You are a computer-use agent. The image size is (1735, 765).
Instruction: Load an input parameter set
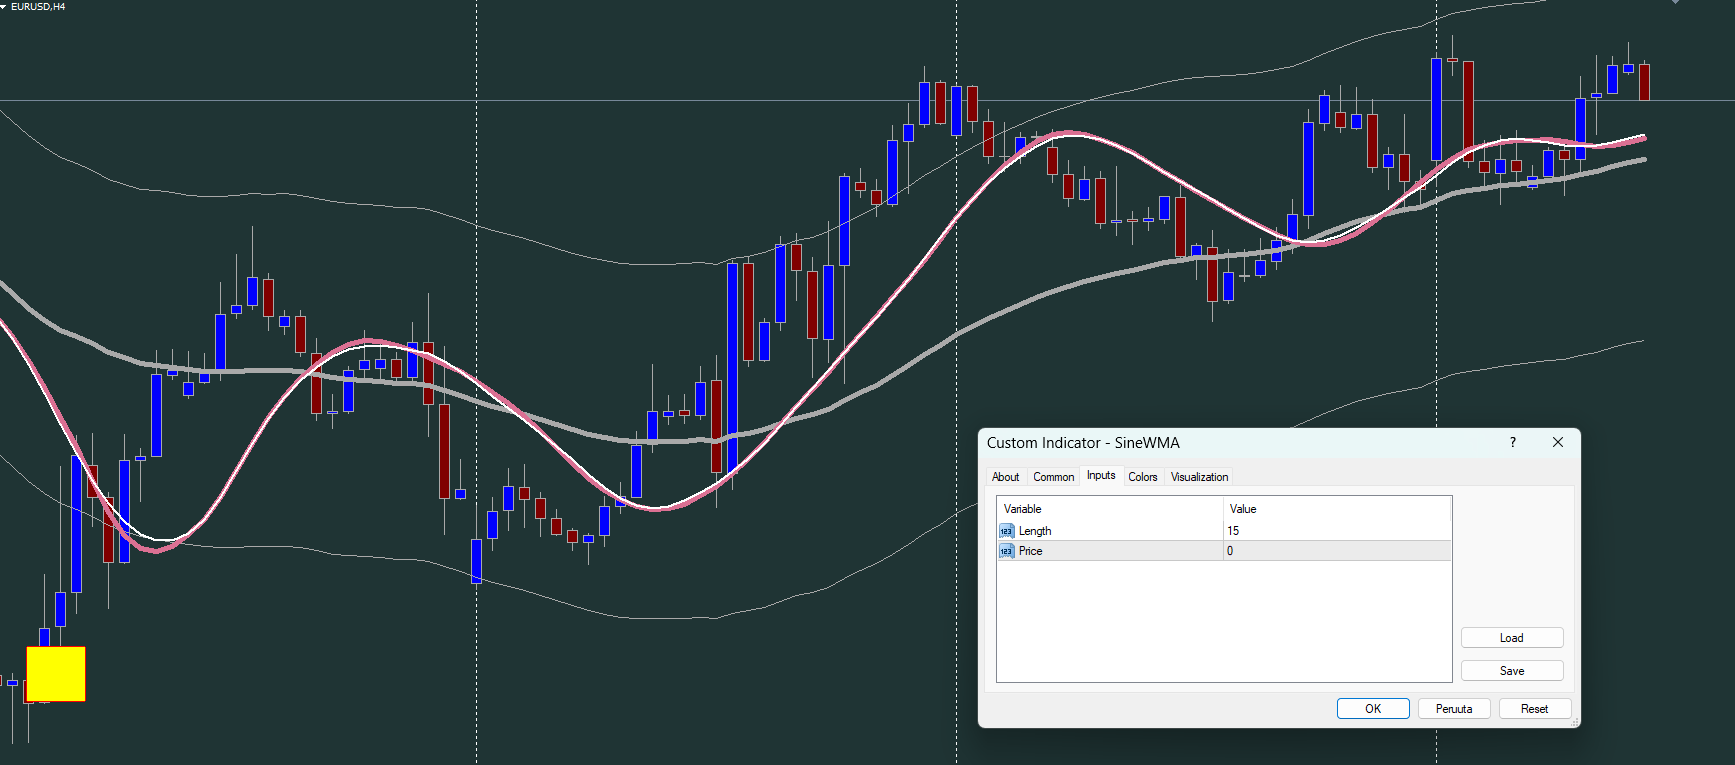tap(1512, 638)
